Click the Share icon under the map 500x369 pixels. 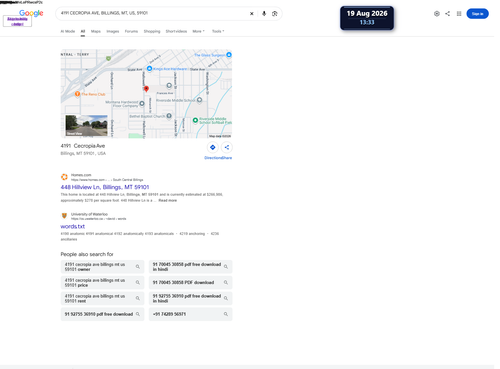pos(227,147)
